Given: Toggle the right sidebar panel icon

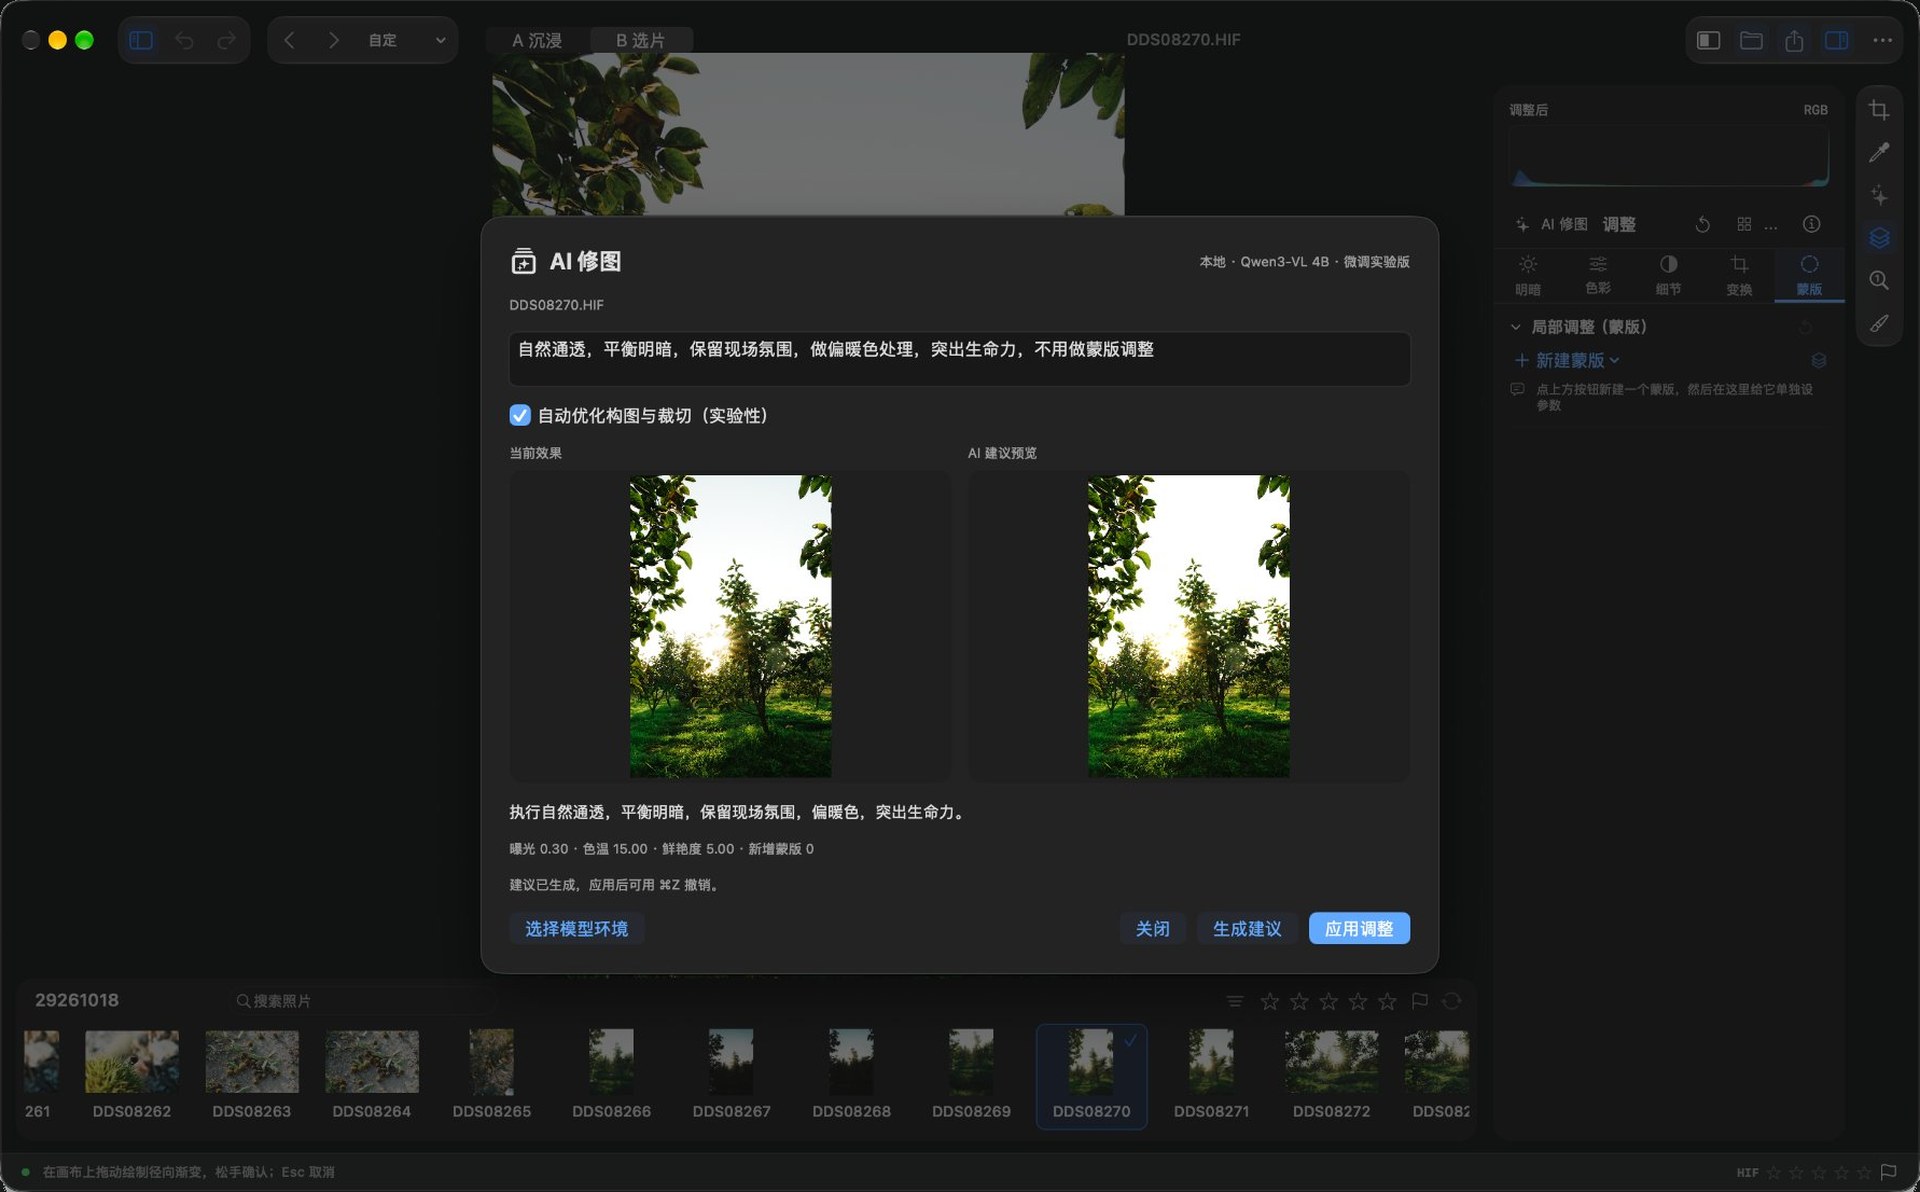Looking at the screenshot, I should (x=1837, y=40).
